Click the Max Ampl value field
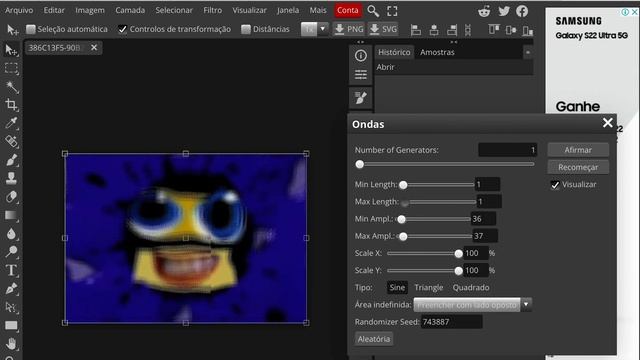Image resolution: width=640 pixels, height=360 pixels. [x=485, y=236]
